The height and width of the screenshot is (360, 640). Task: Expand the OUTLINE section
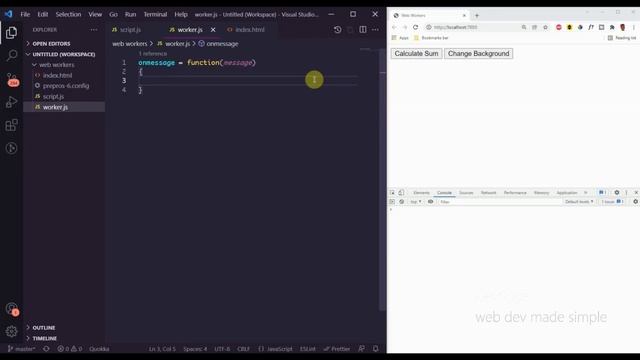click(x=44, y=327)
